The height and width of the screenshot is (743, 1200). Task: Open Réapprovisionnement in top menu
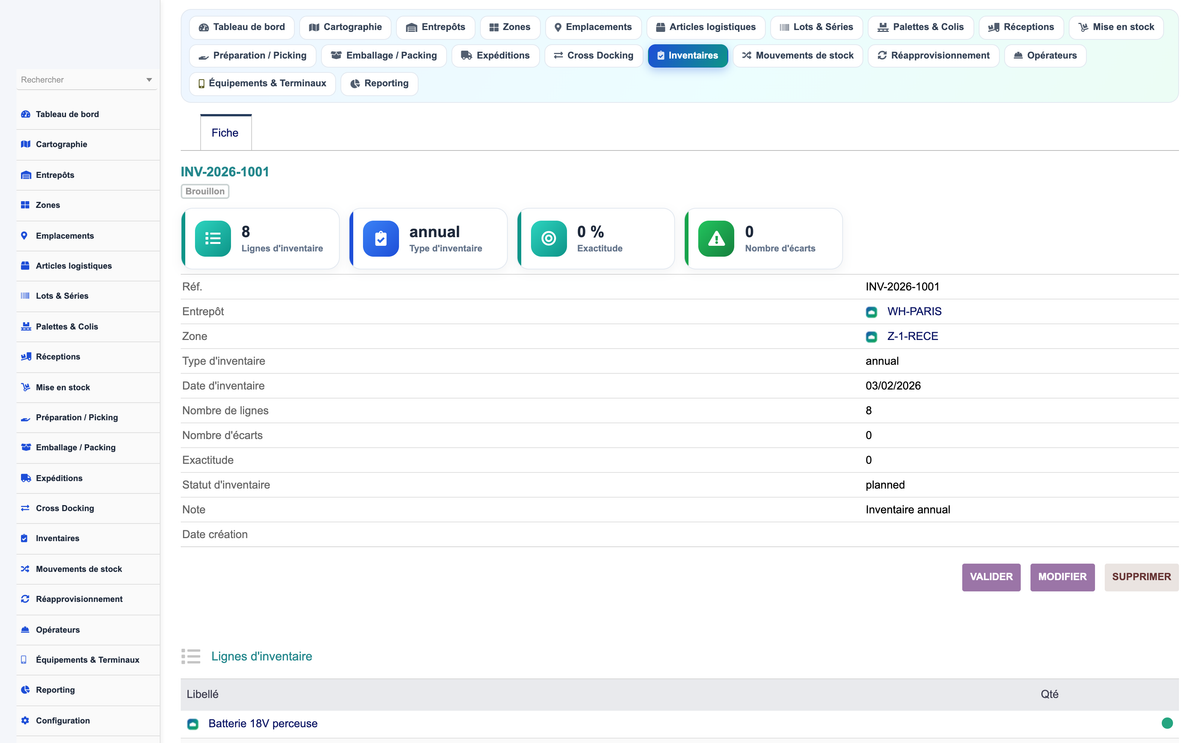(933, 55)
